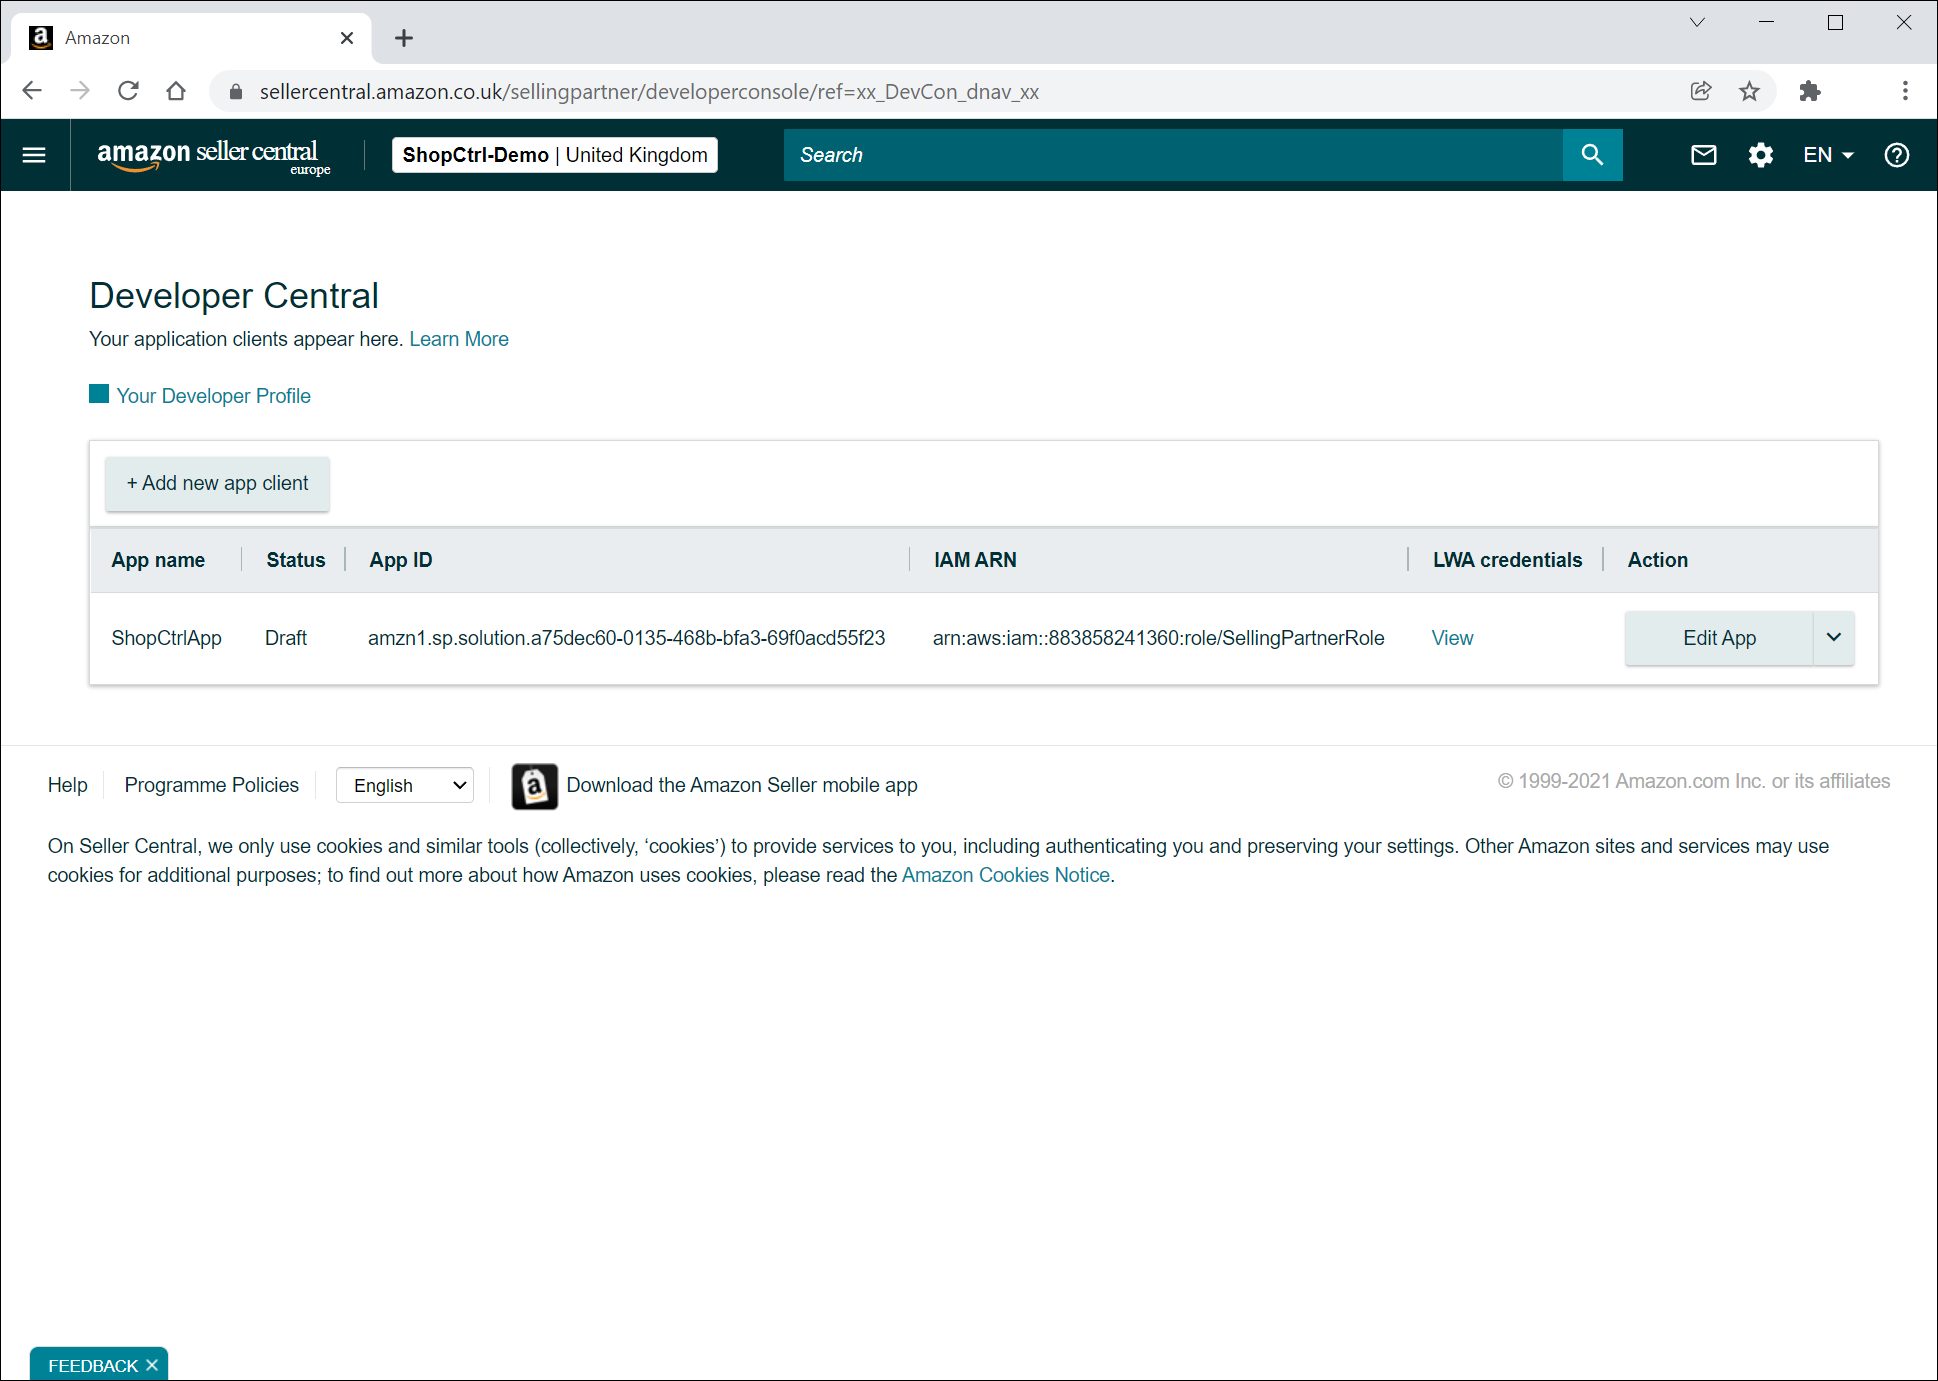Click the LWA credentials column header
Image resolution: width=1938 pixels, height=1381 pixels.
(1507, 560)
